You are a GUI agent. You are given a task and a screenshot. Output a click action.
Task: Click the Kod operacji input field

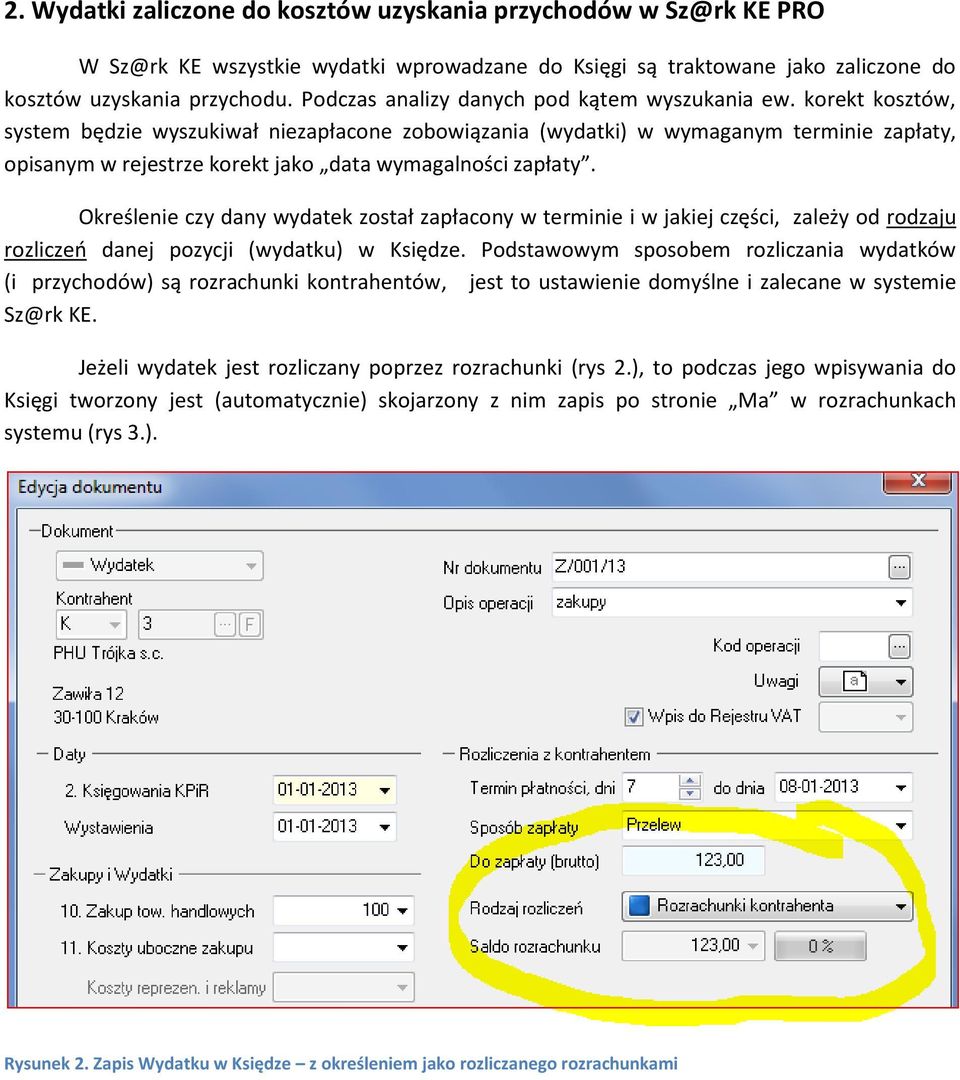(x=853, y=646)
